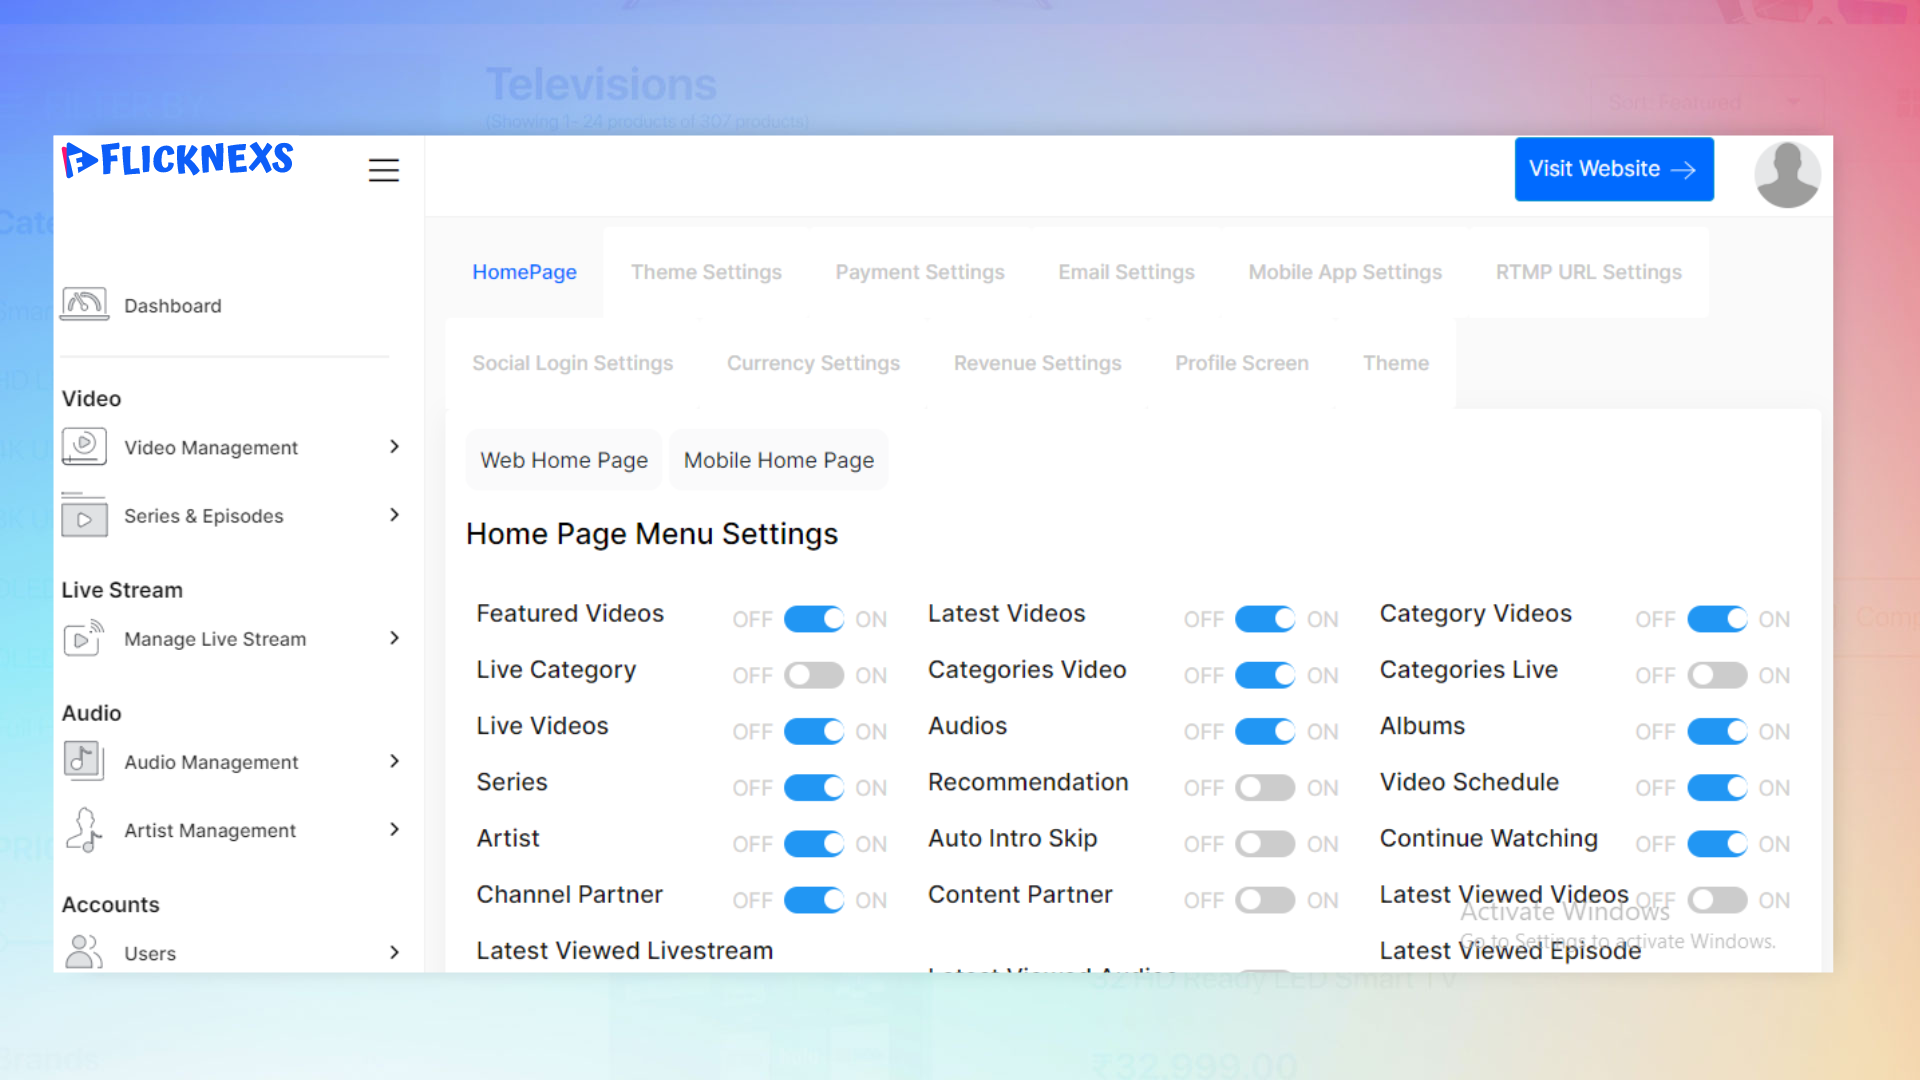Open the Users icon under Accounts
This screenshot has height=1080, width=1920.
(x=84, y=952)
